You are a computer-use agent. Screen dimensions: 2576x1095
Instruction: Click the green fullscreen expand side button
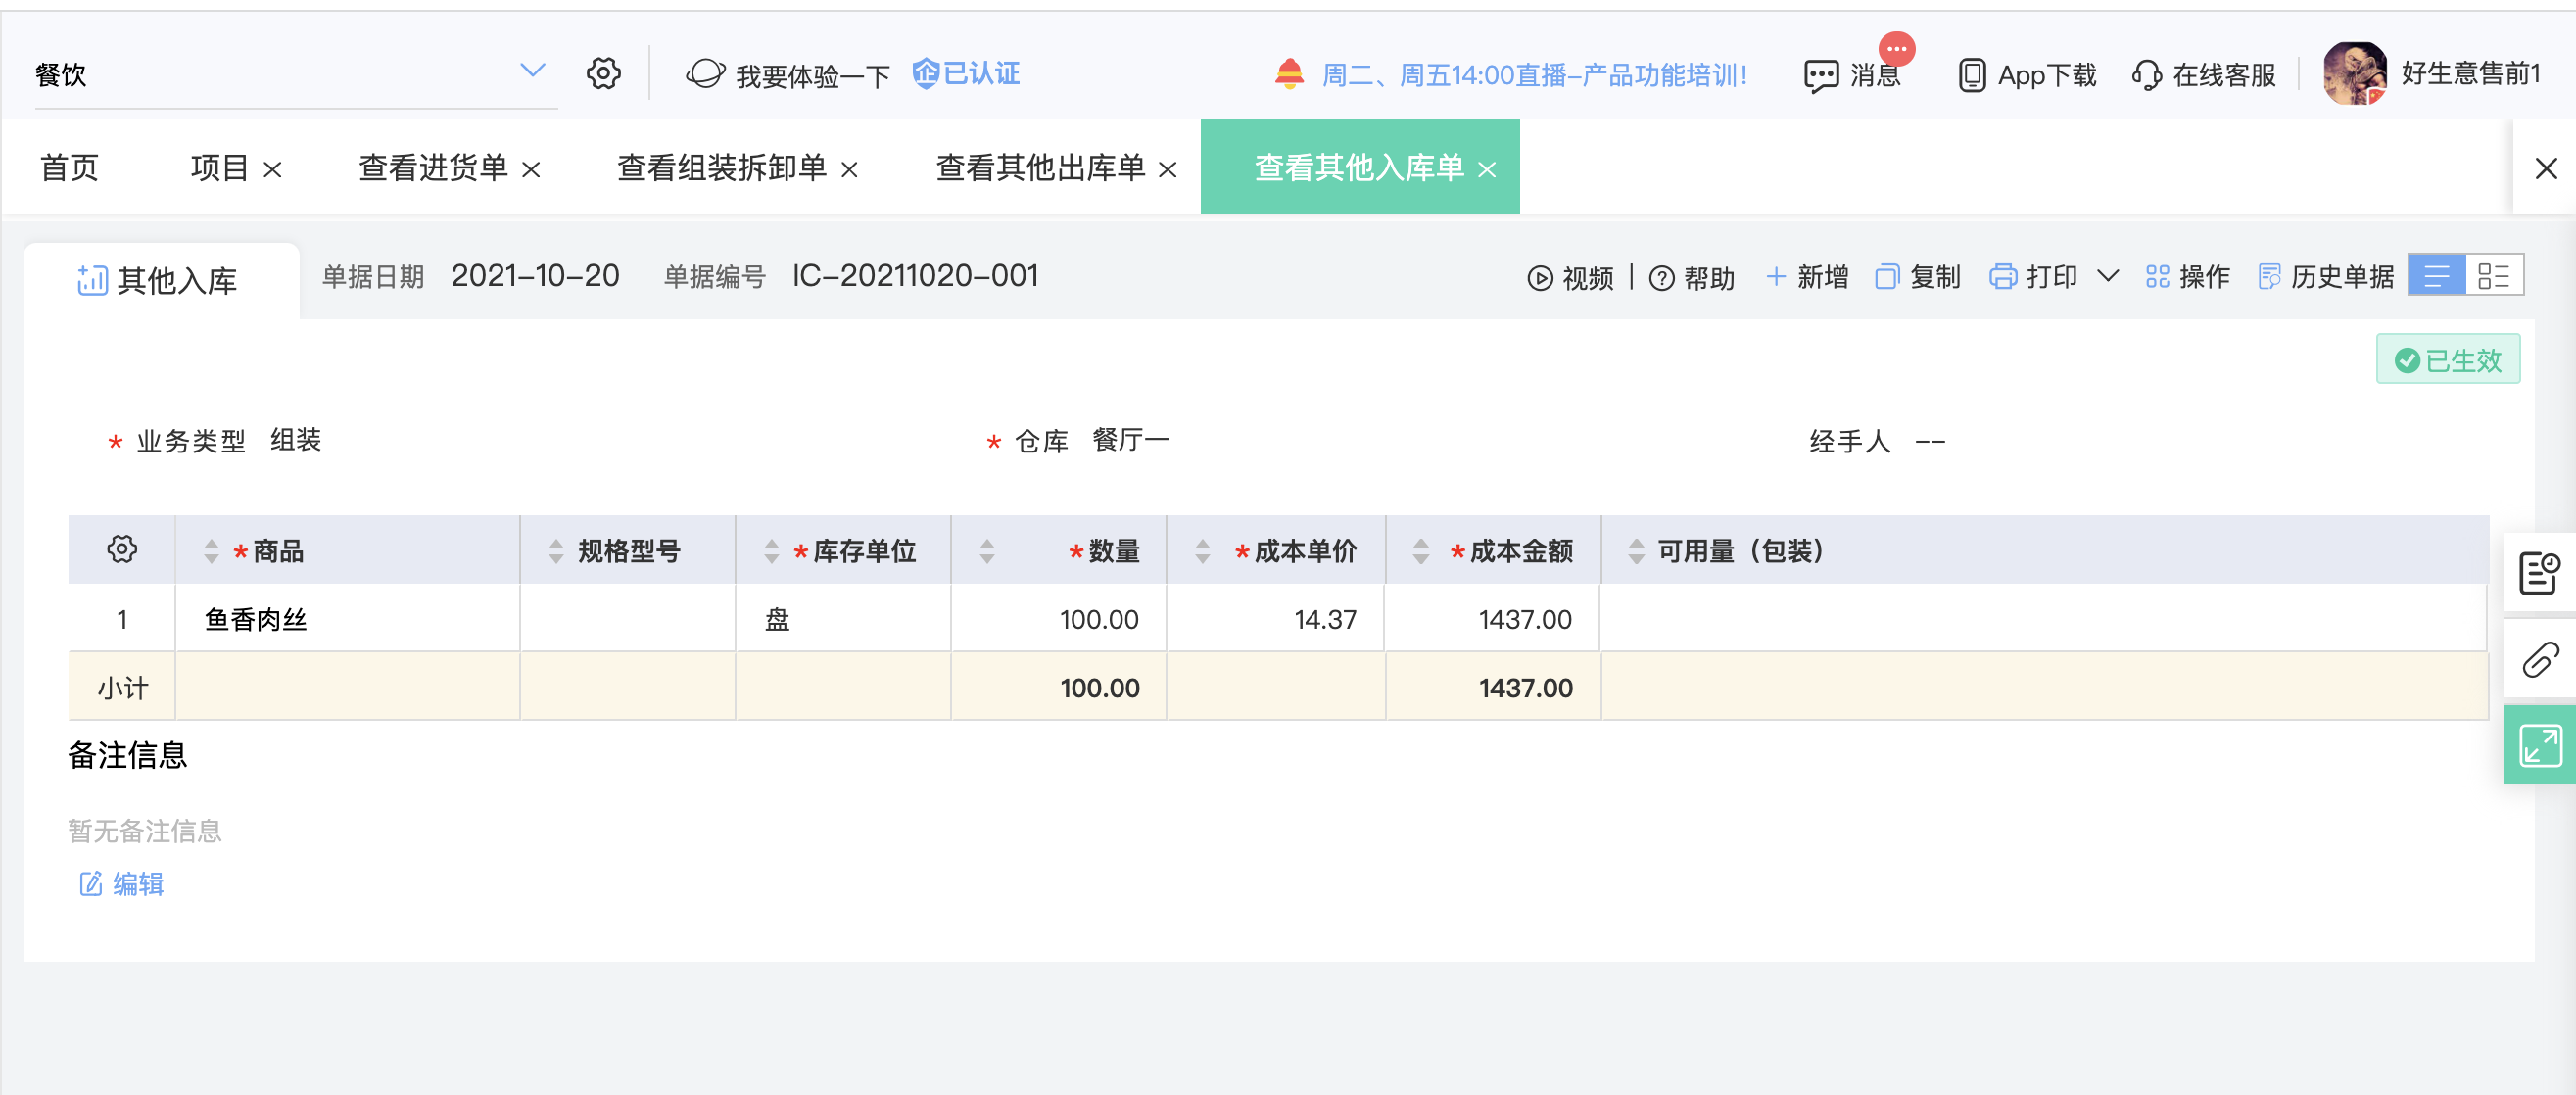[x=2540, y=745]
